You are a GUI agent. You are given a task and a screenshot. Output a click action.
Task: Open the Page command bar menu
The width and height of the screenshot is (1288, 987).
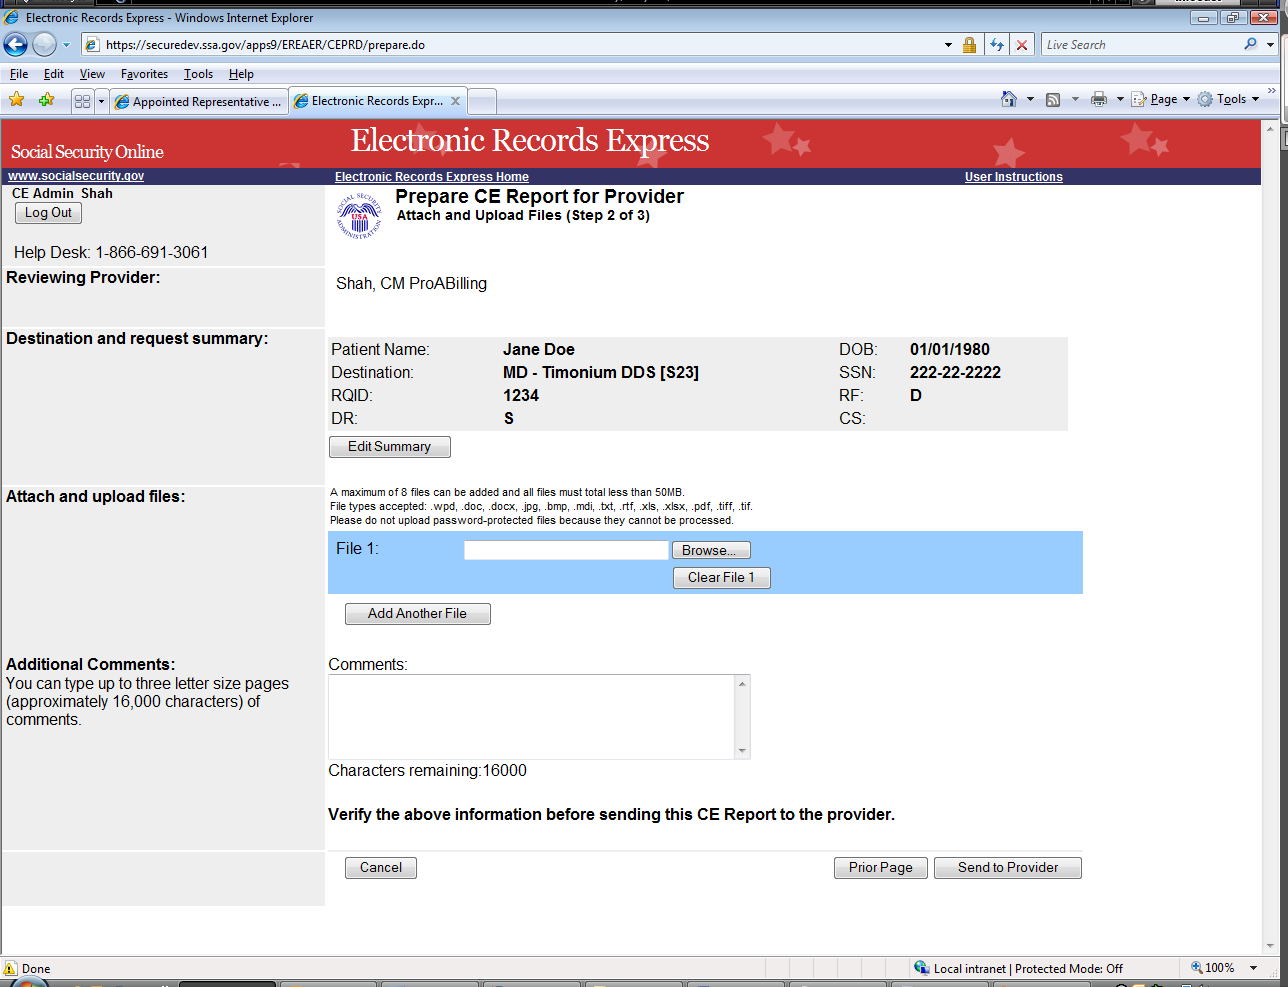1160,99
